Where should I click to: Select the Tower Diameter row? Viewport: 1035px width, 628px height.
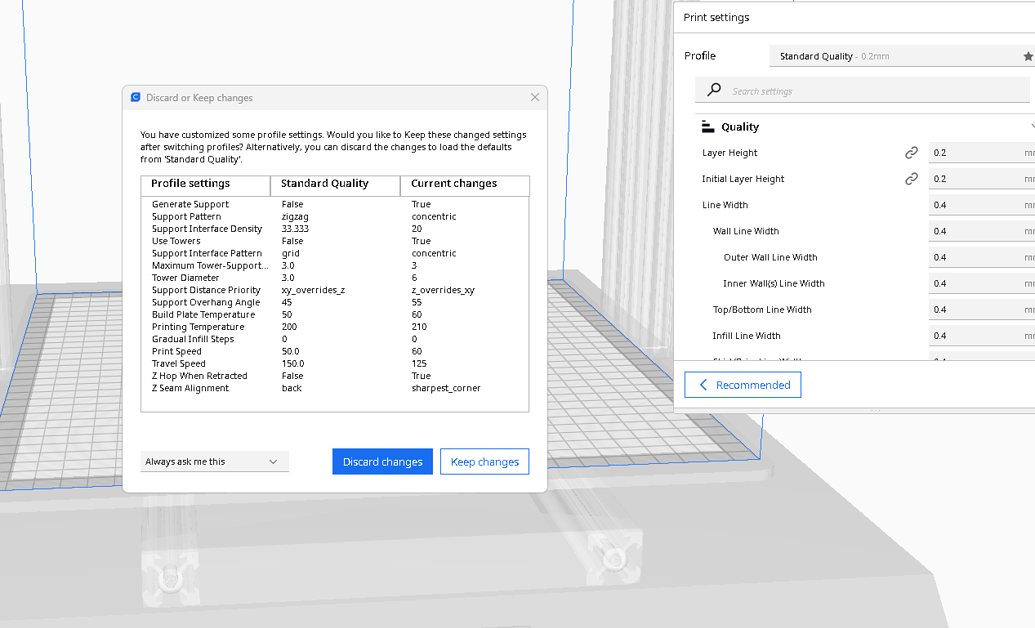click(335, 278)
